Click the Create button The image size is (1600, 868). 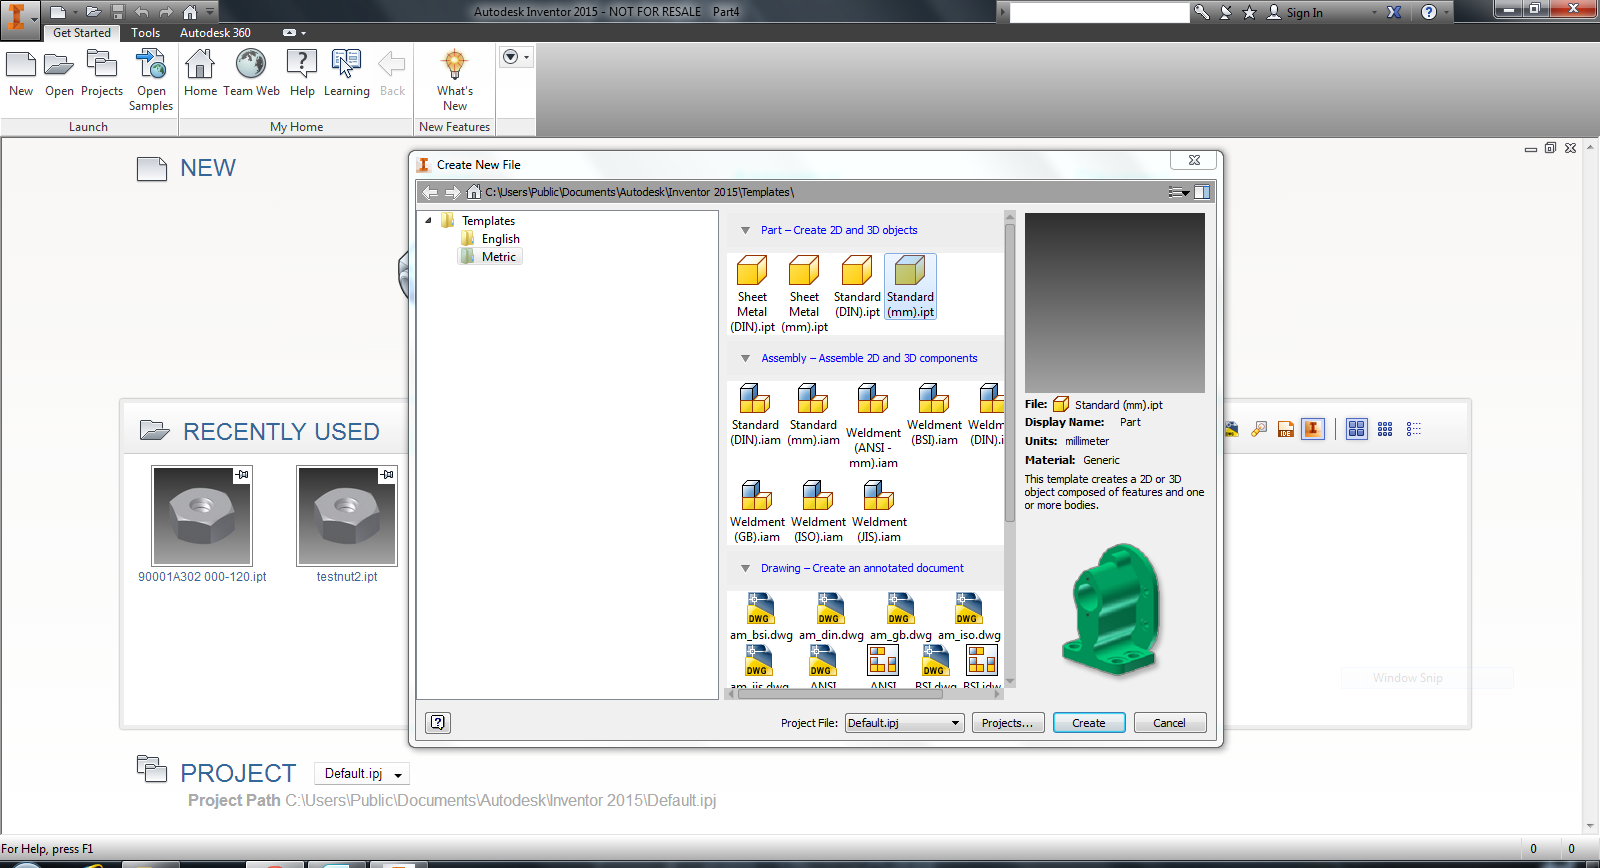click(x=1089, y=723)
